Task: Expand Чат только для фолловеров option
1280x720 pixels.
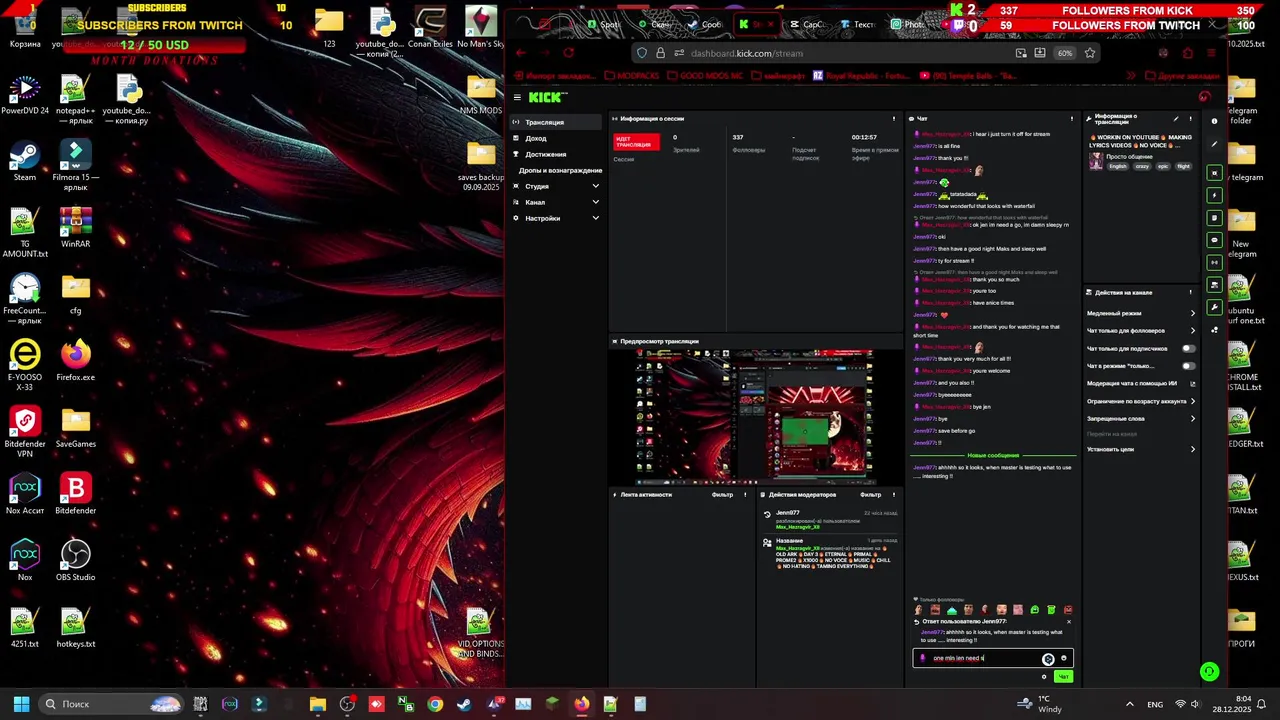Action: click(x=1140, y=331)
